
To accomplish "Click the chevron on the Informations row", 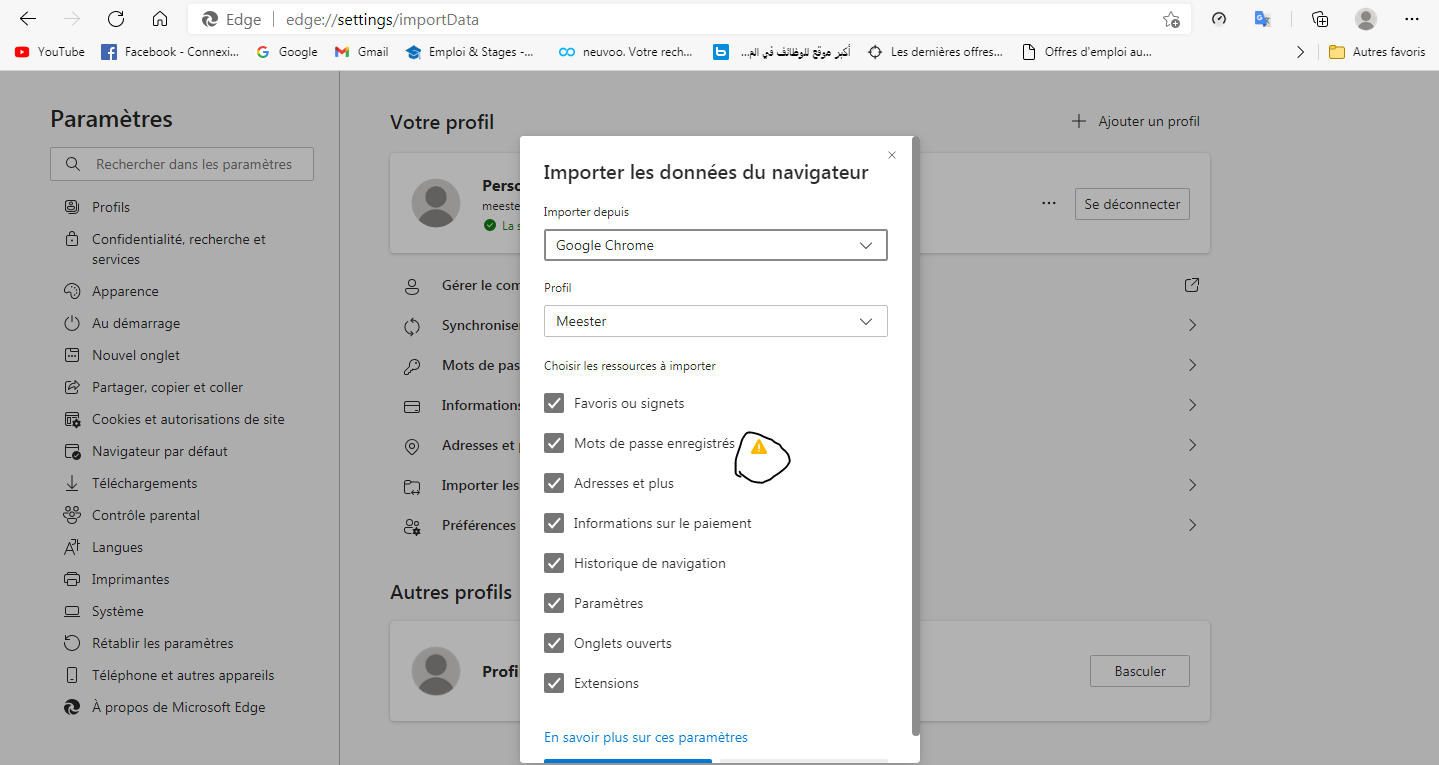I will 1192,405.
